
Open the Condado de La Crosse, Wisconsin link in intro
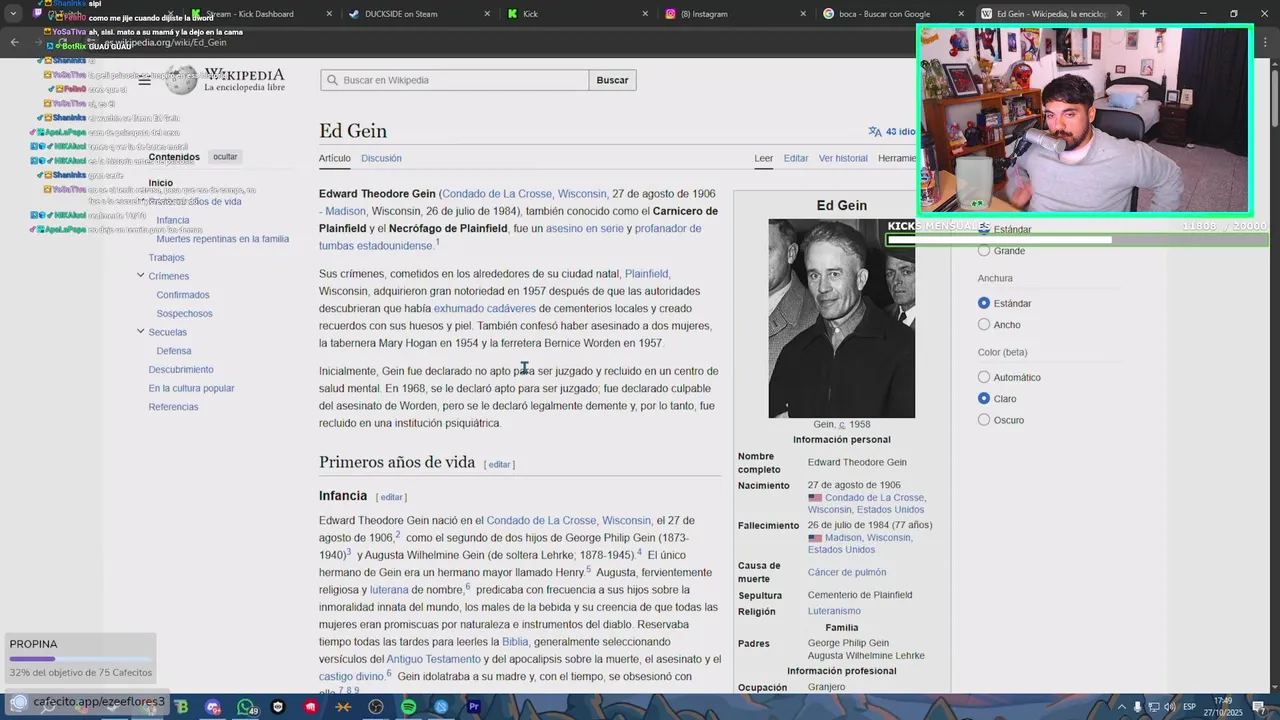pyautogui.click(x=524, y=194)
